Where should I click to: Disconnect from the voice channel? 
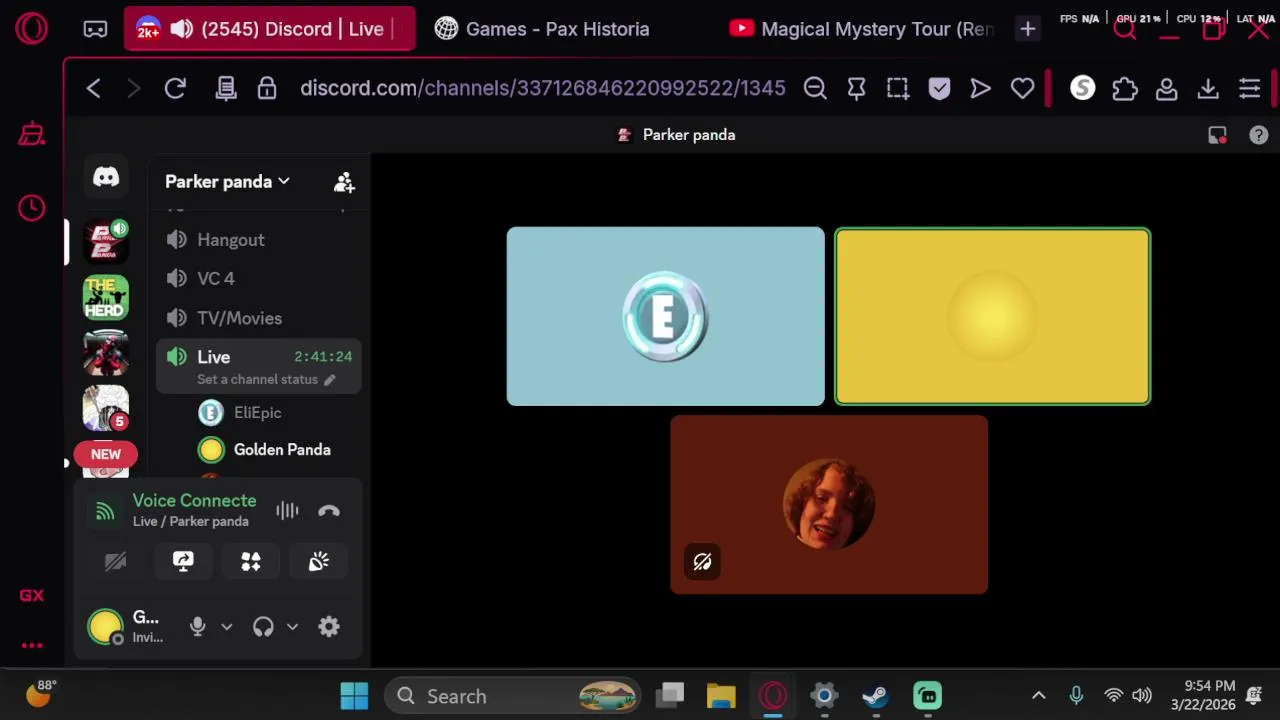[x=329, y=511]
